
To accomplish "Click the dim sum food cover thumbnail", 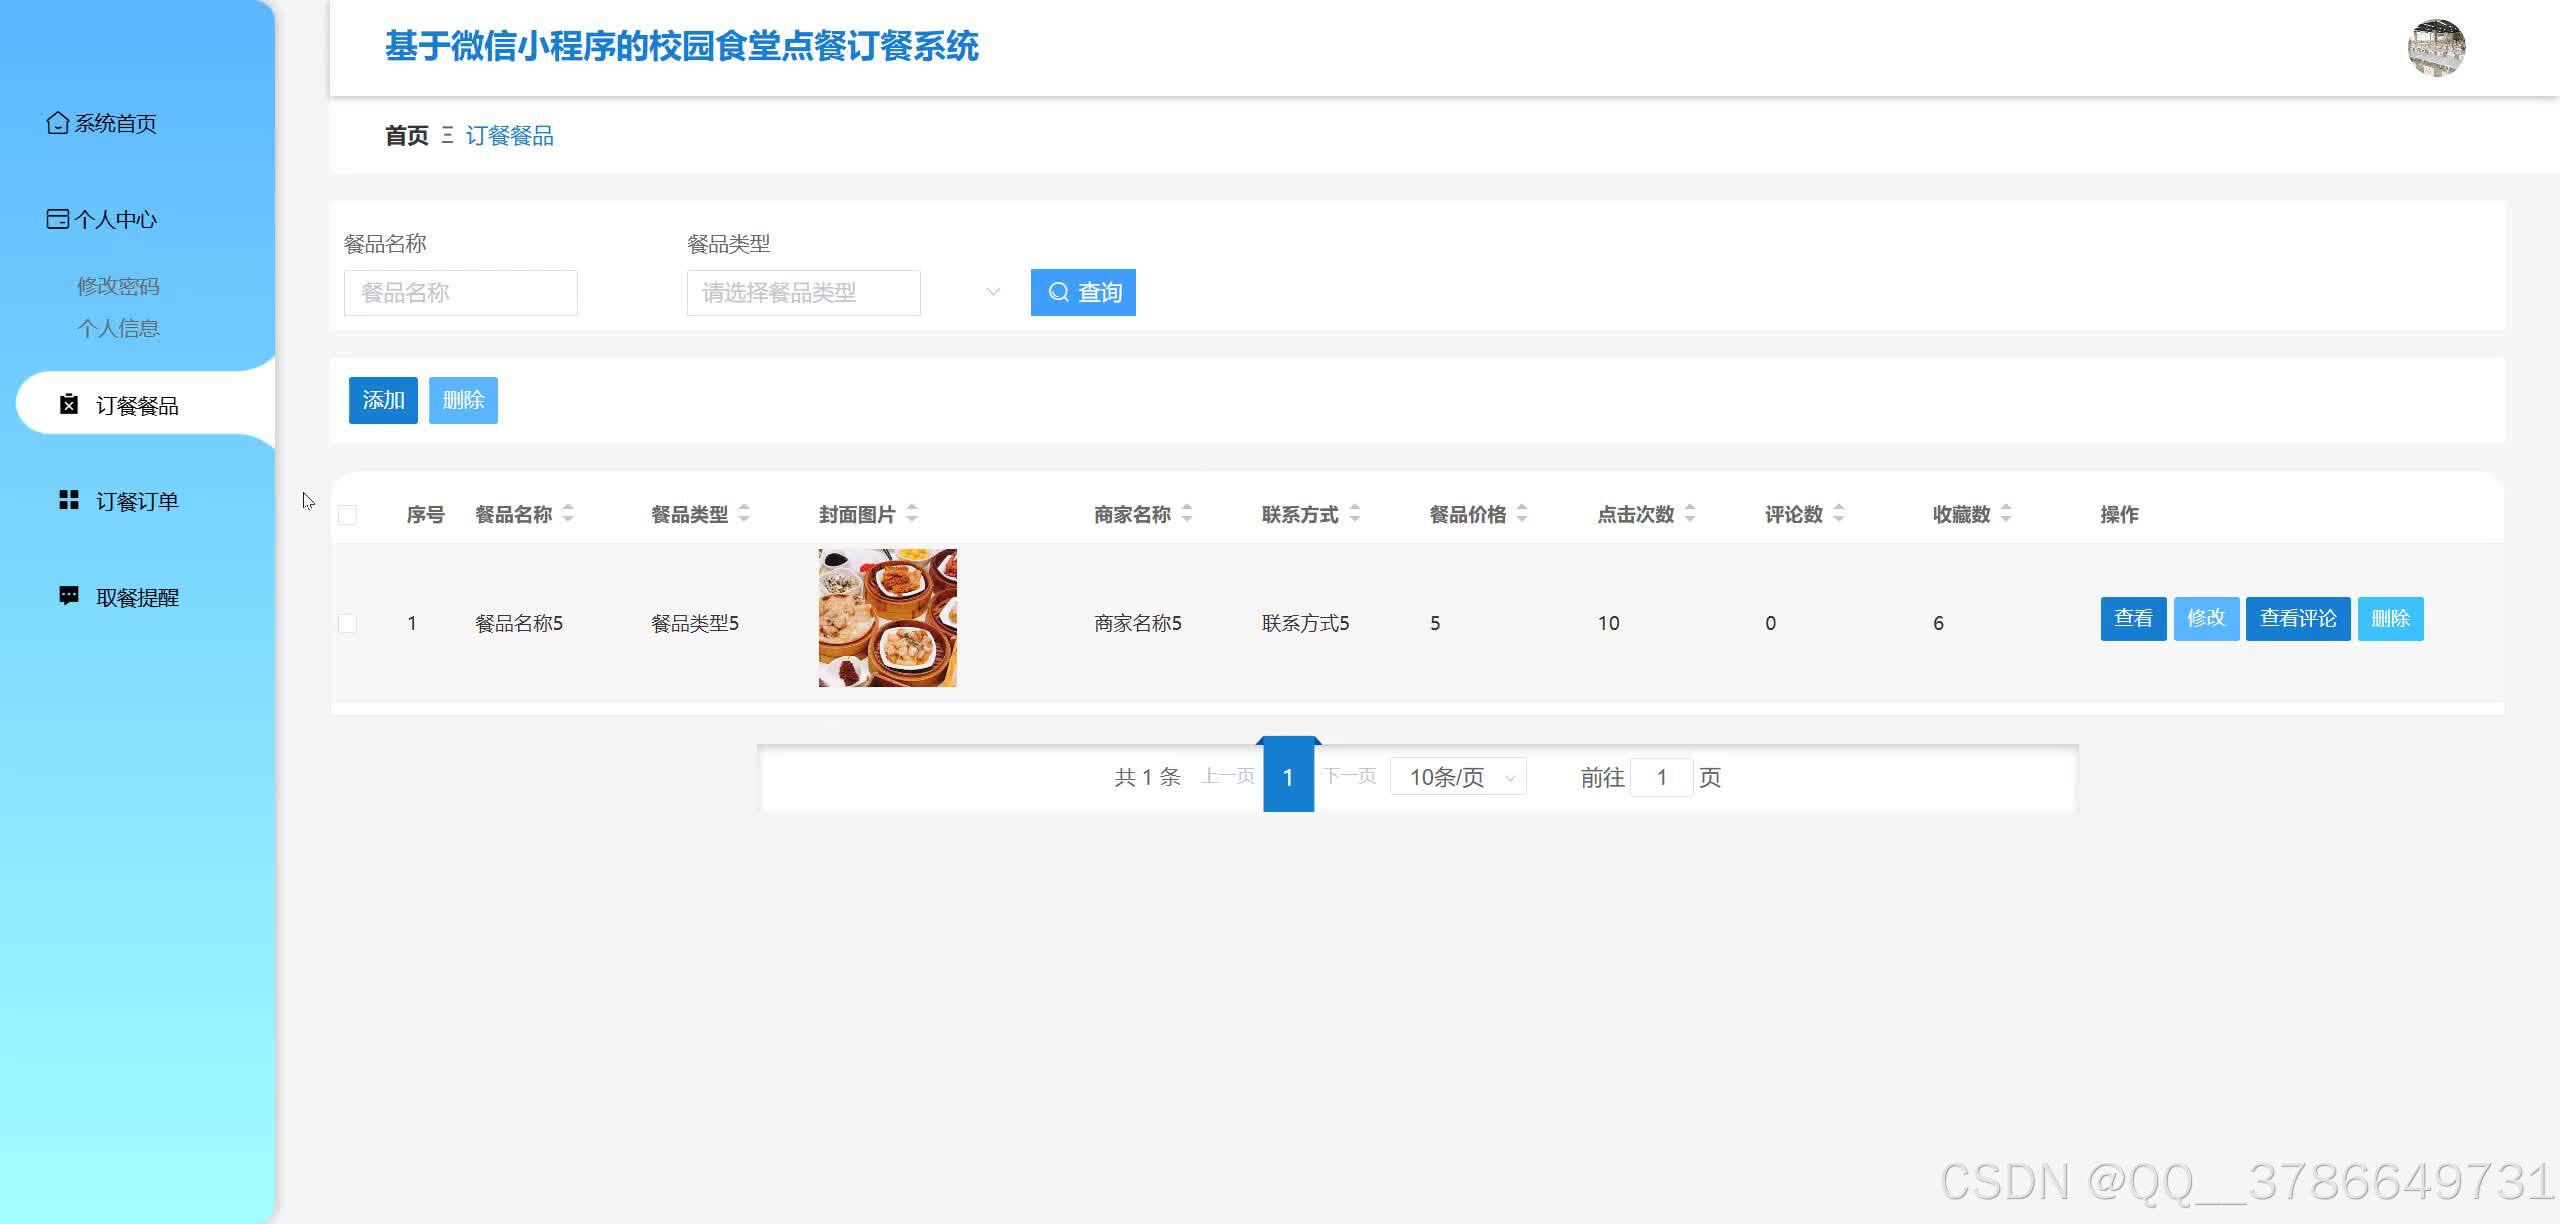I will coord(886,617).
